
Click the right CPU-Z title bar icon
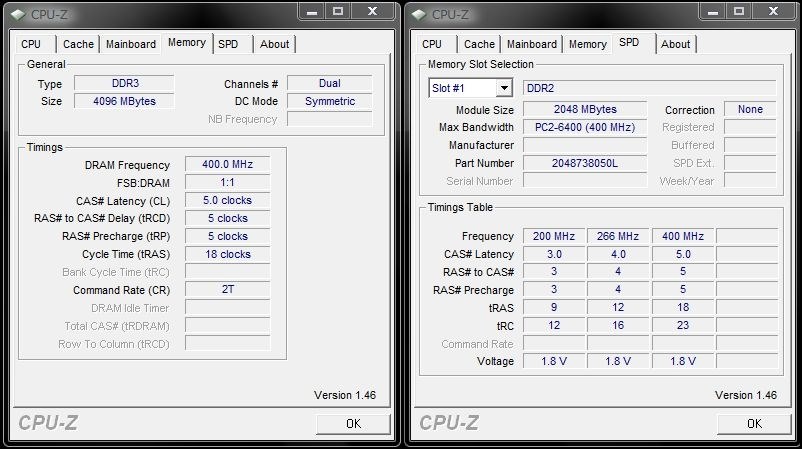pos(419,14)
